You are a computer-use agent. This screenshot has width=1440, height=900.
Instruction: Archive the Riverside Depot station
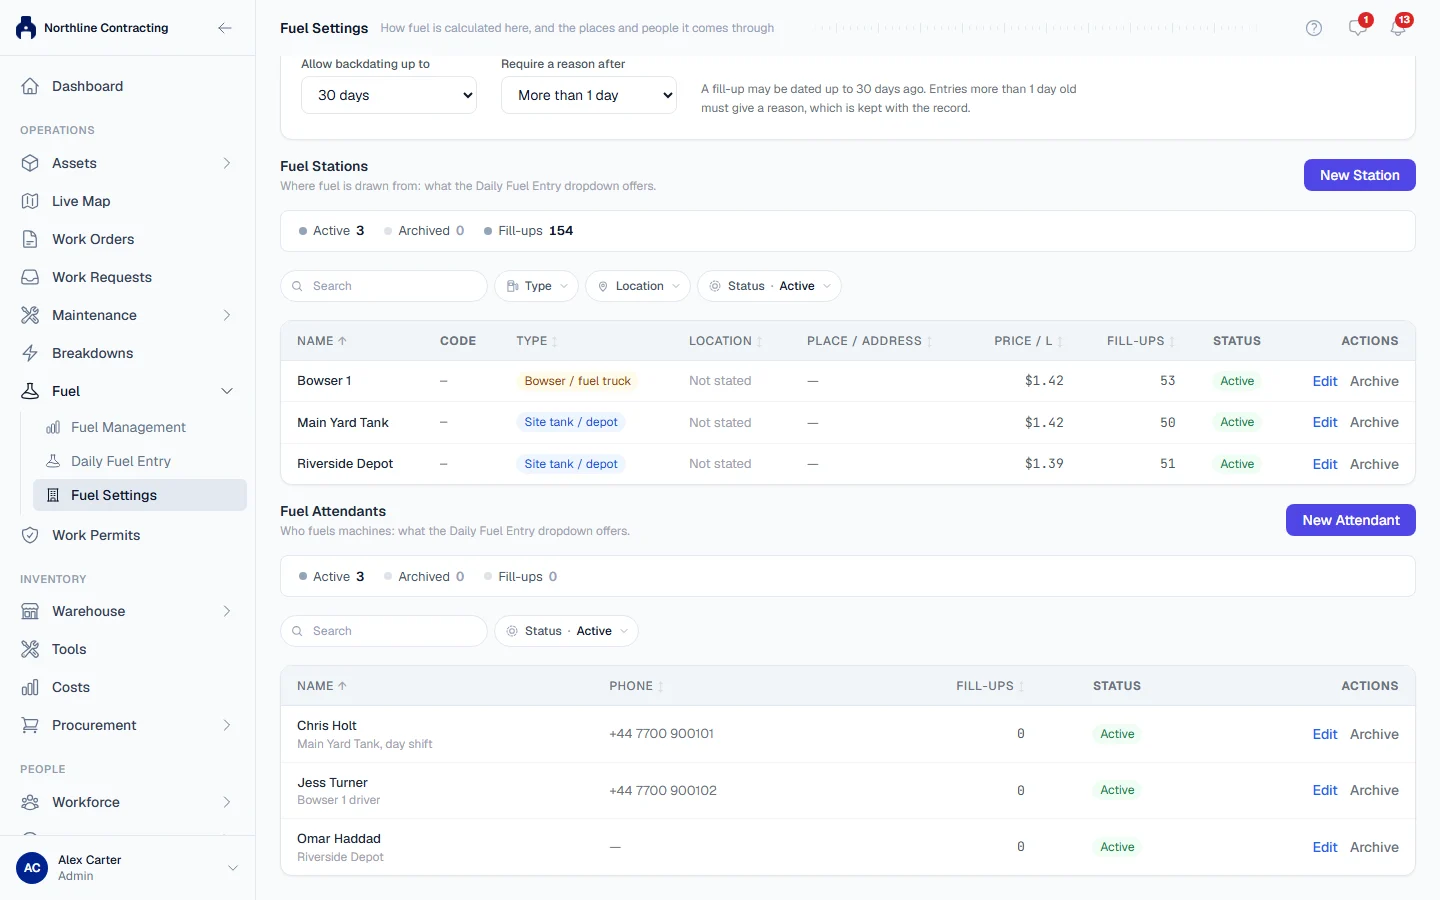(1374, 464)
